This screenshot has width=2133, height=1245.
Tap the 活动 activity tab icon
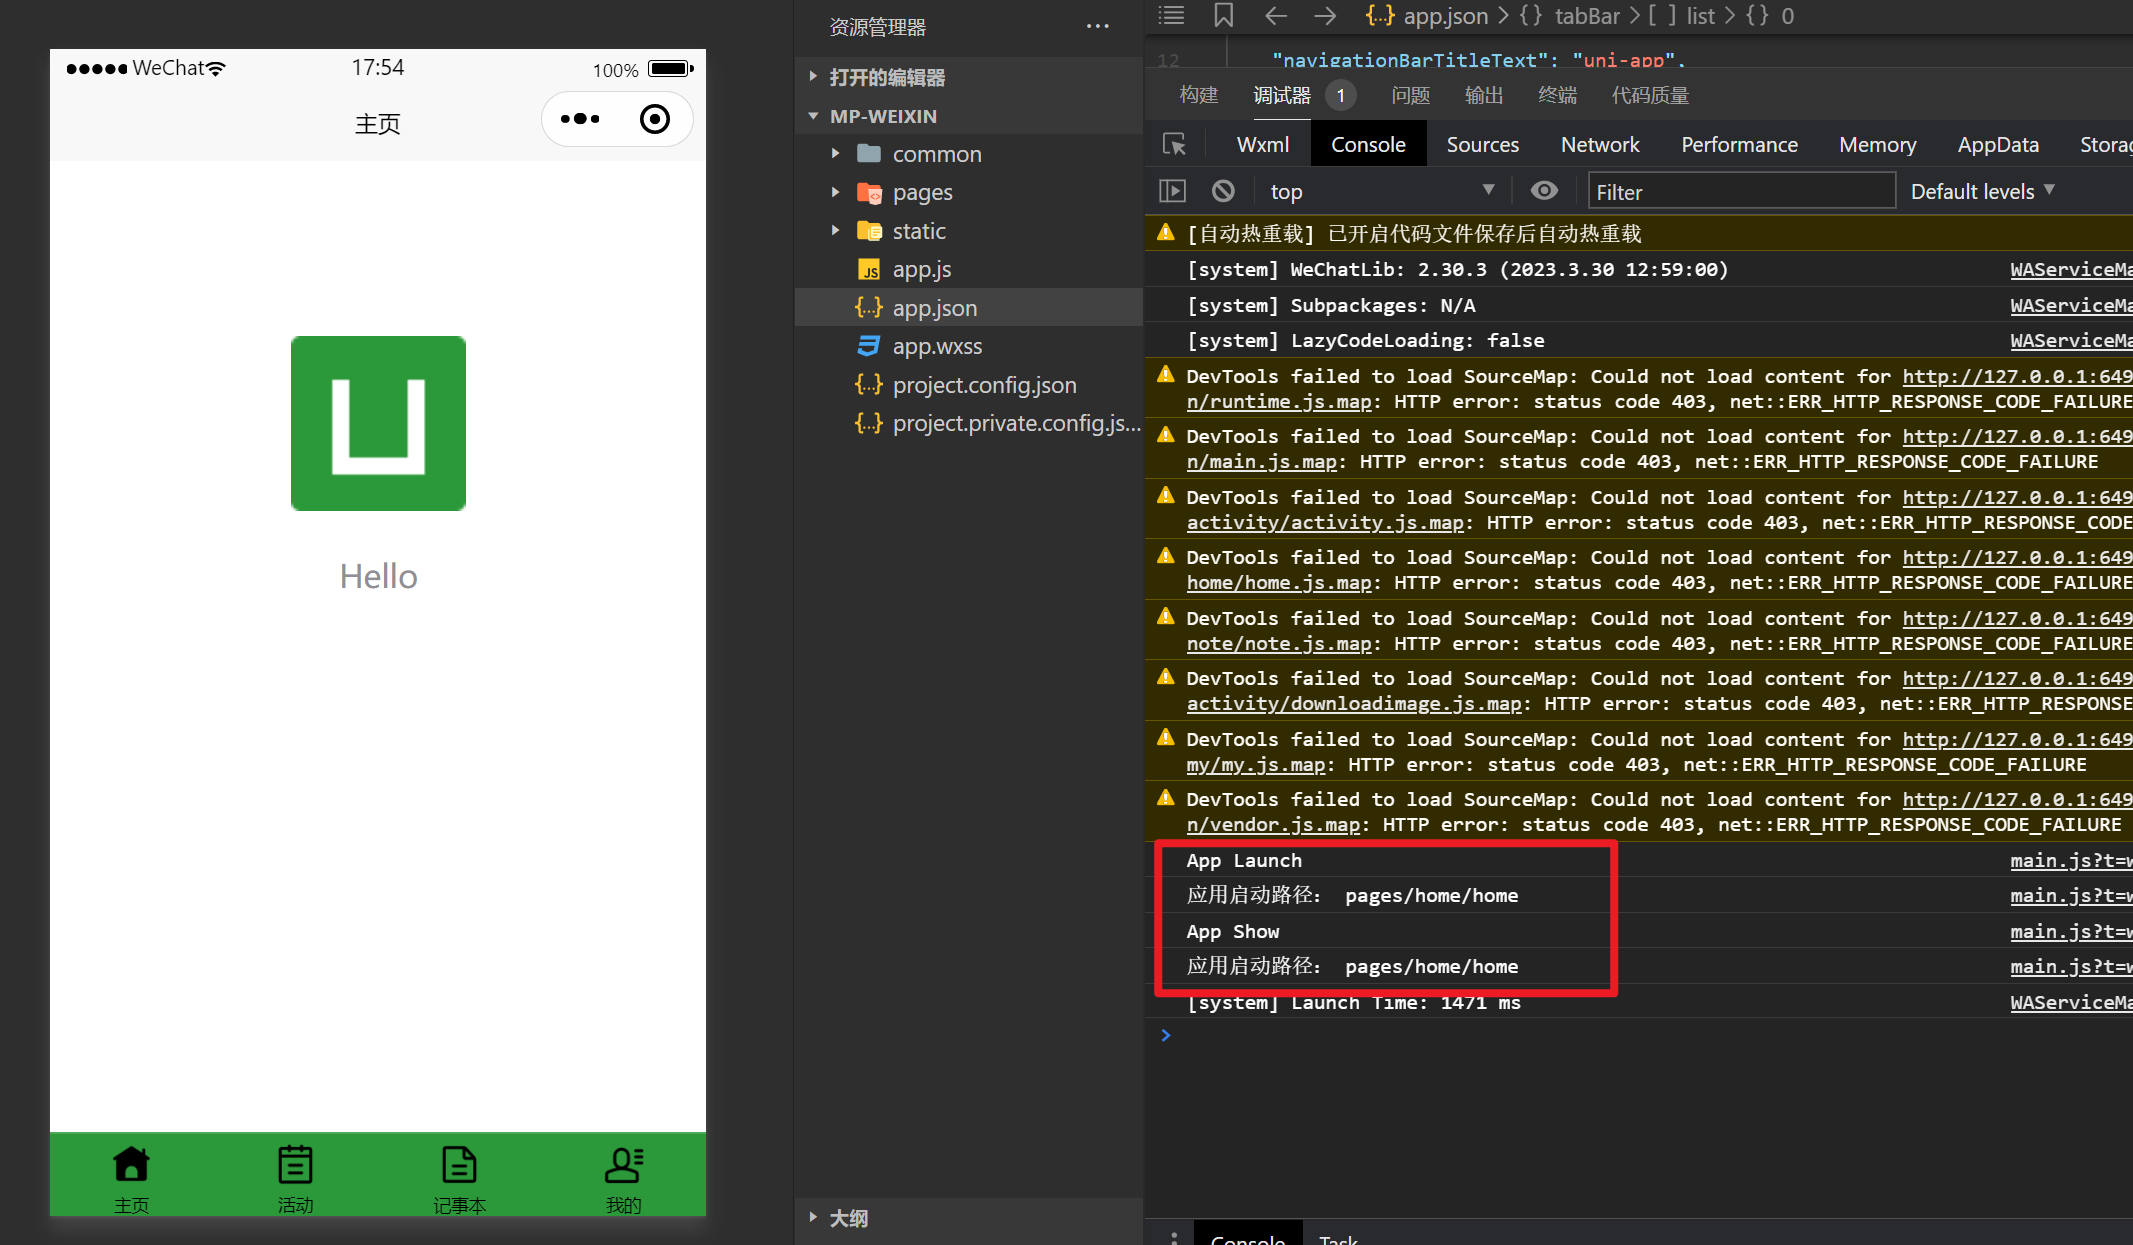tap(295, 1165)
